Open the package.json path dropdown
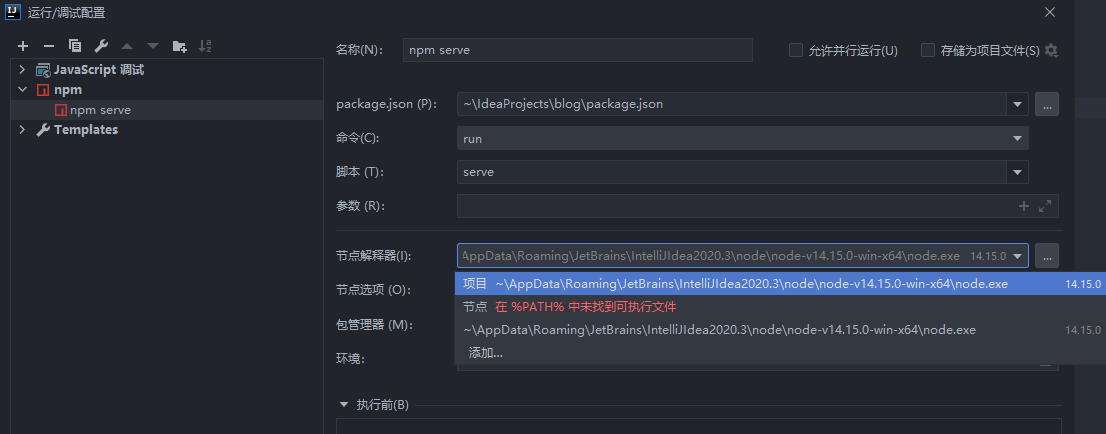Screen dimensions: 1106x434 1017,104
